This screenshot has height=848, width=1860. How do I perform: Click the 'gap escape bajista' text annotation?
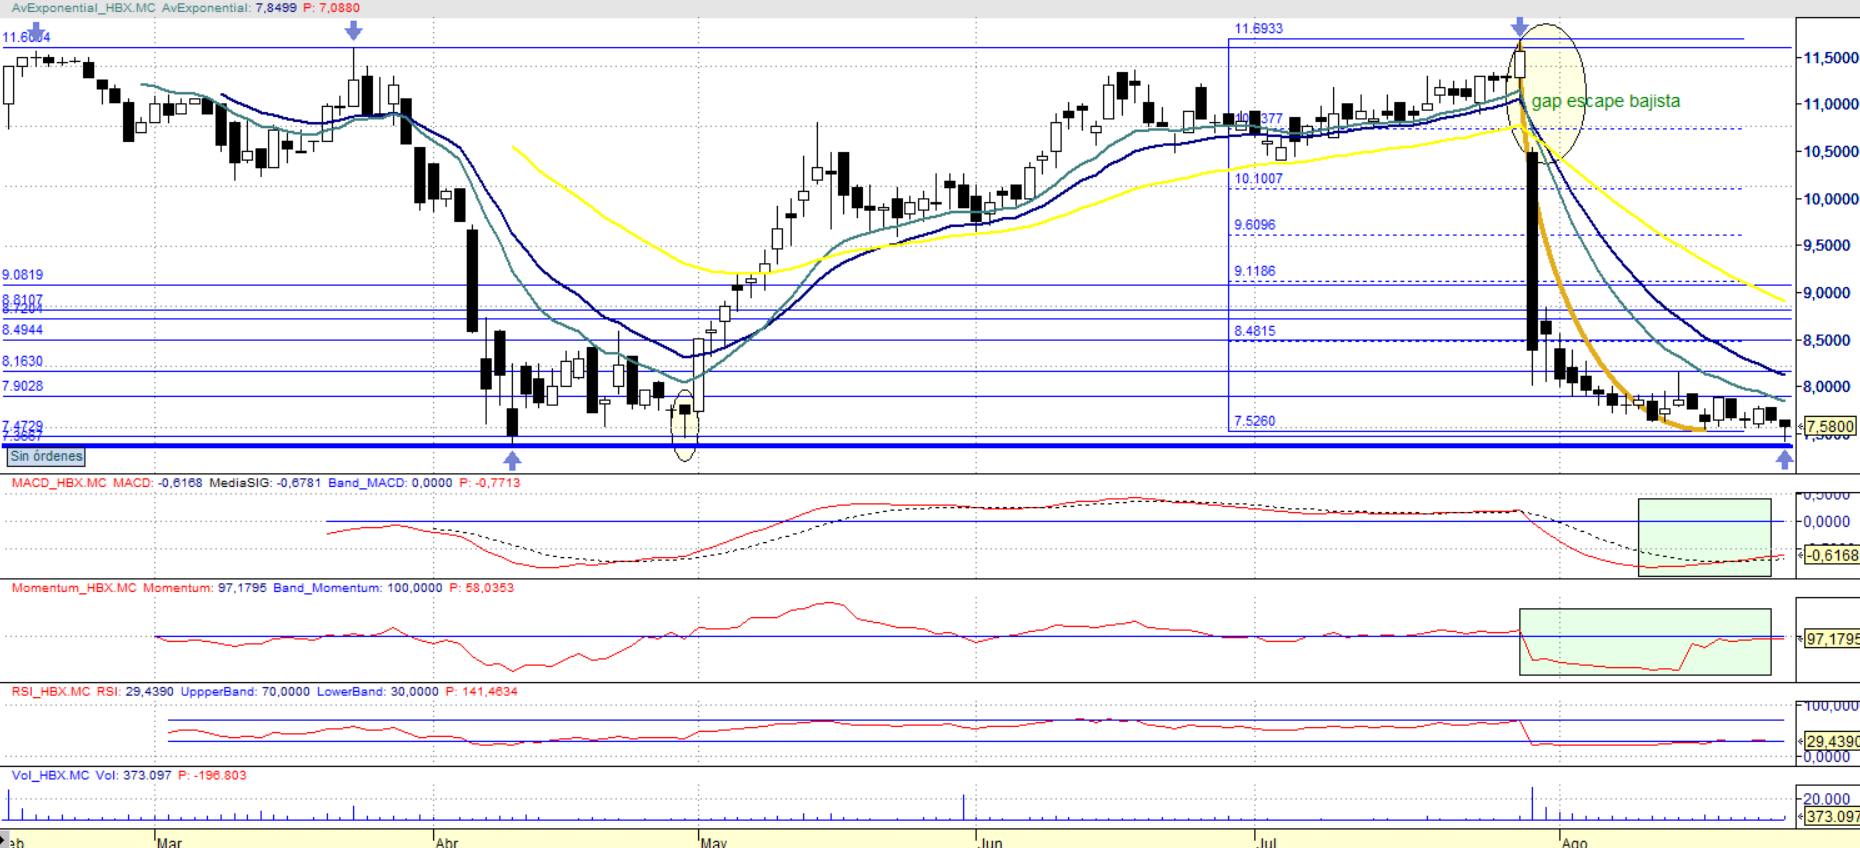point(1605,101)
